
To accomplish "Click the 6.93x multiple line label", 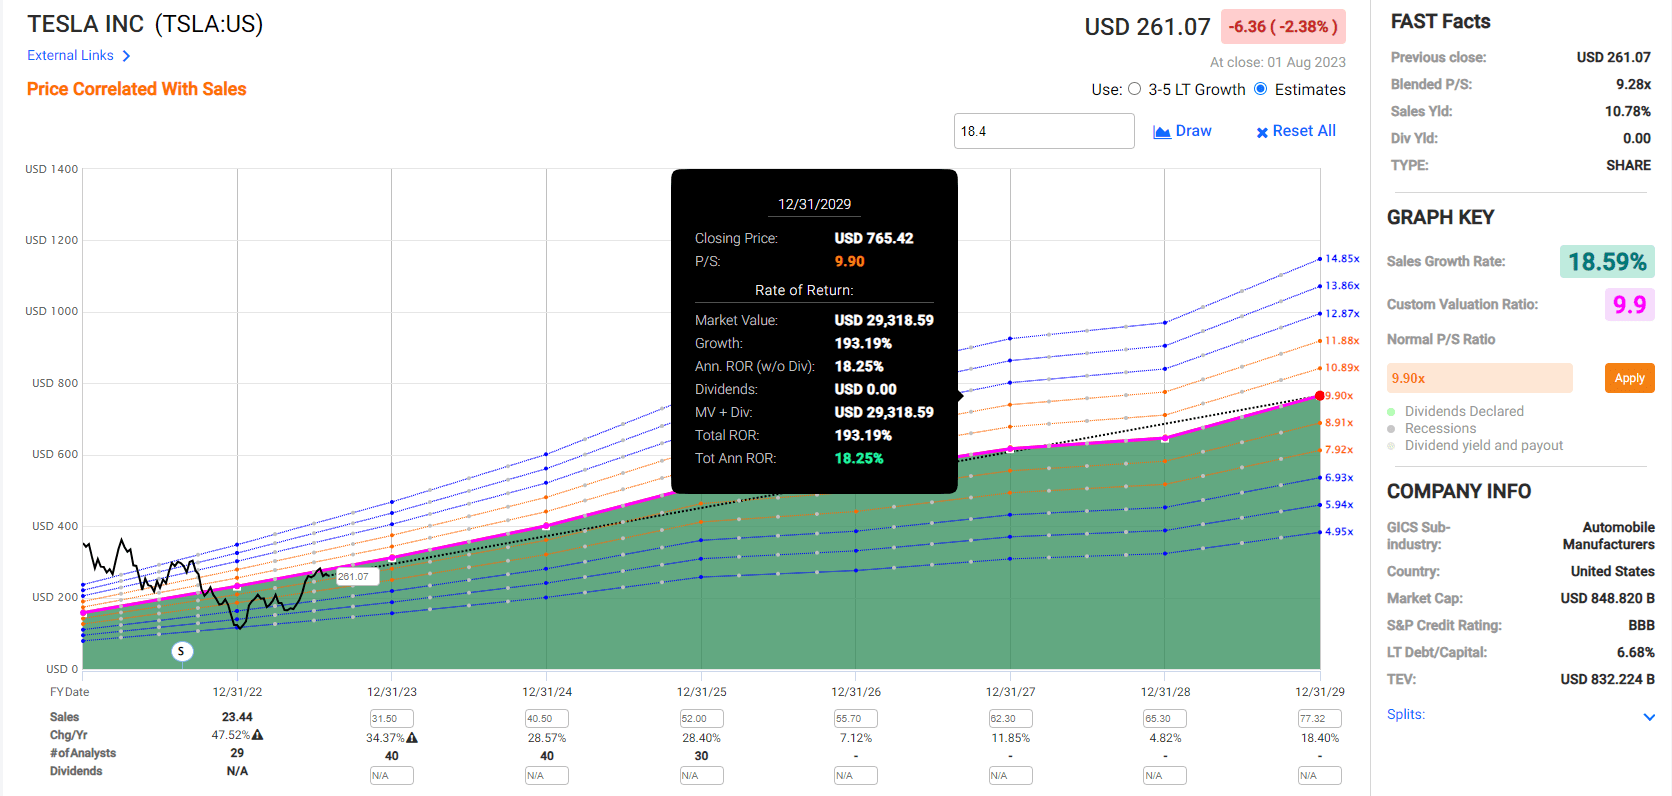I will pyautogui.click(x=1339, y=478).
